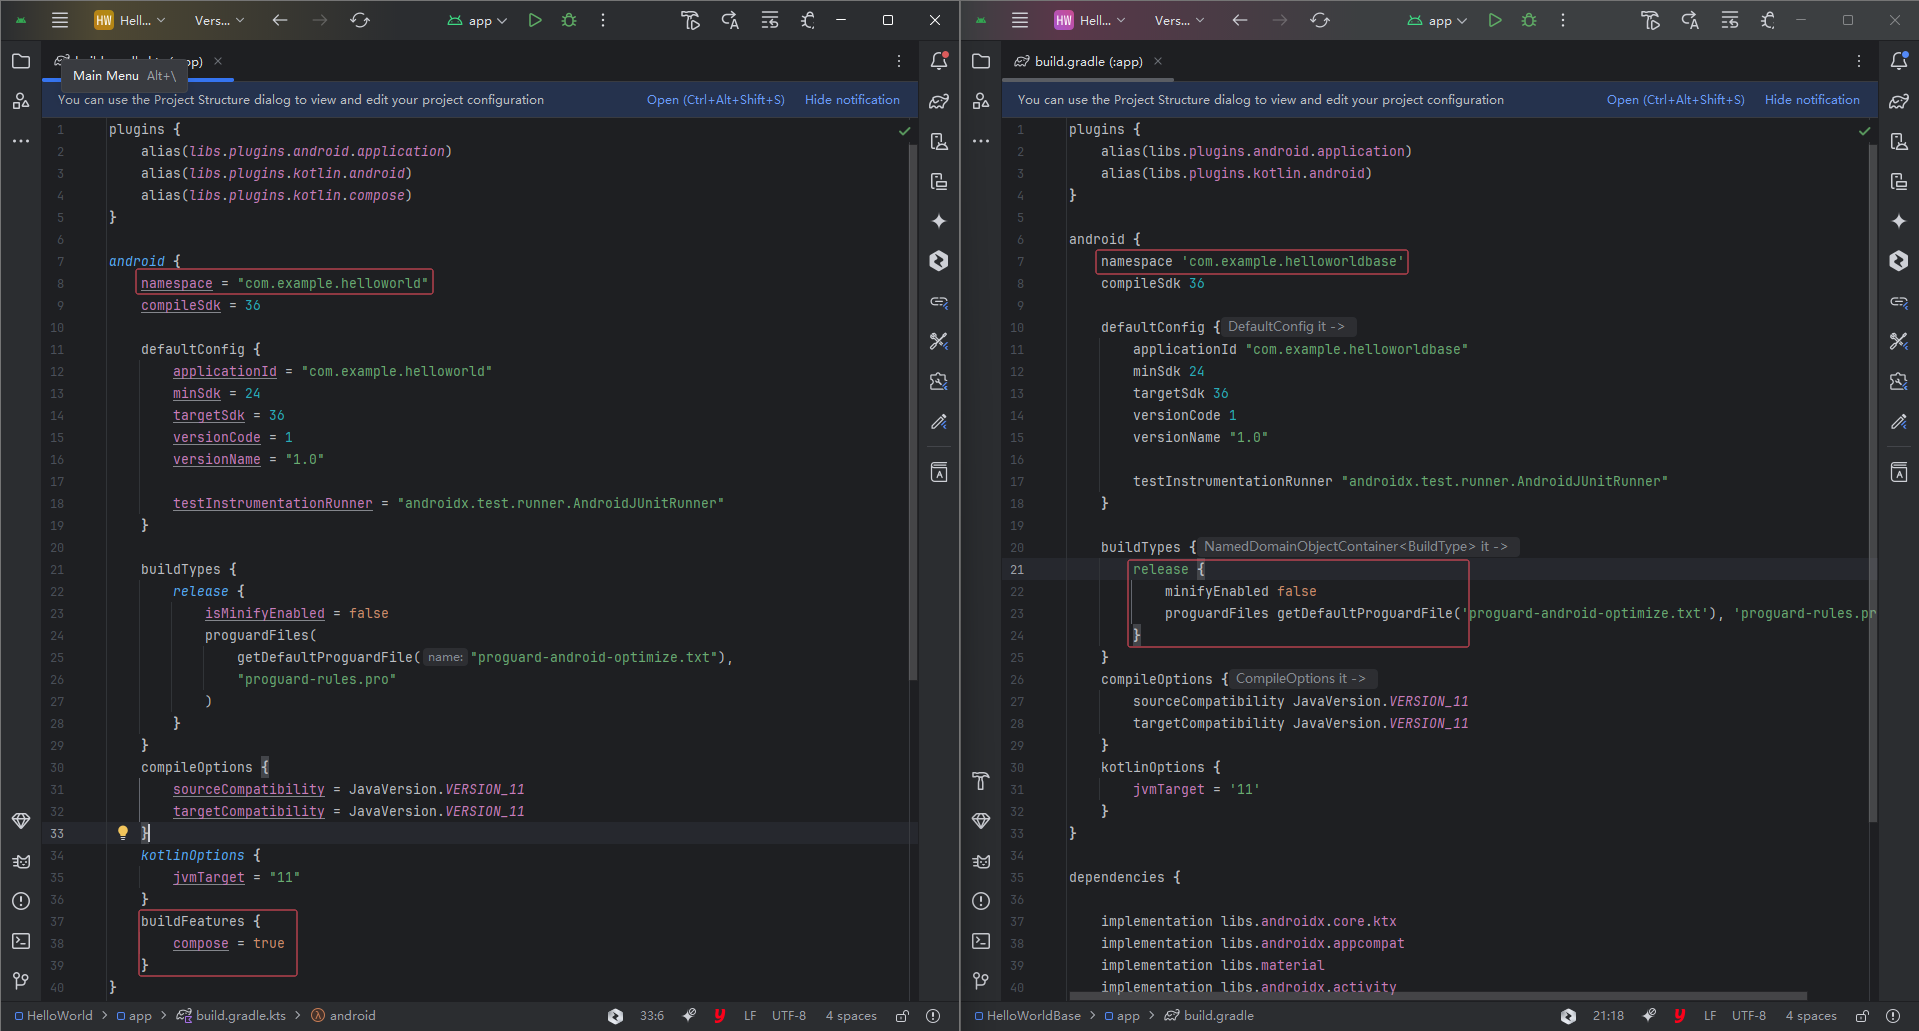Open Notifications bell in the left window
This screenshot has width=1919, height=1031.
[939, 61]
